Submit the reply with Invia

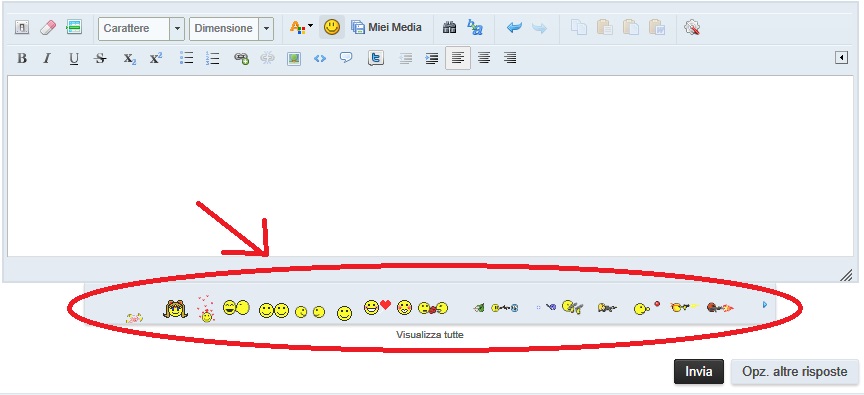pos(699,372)
